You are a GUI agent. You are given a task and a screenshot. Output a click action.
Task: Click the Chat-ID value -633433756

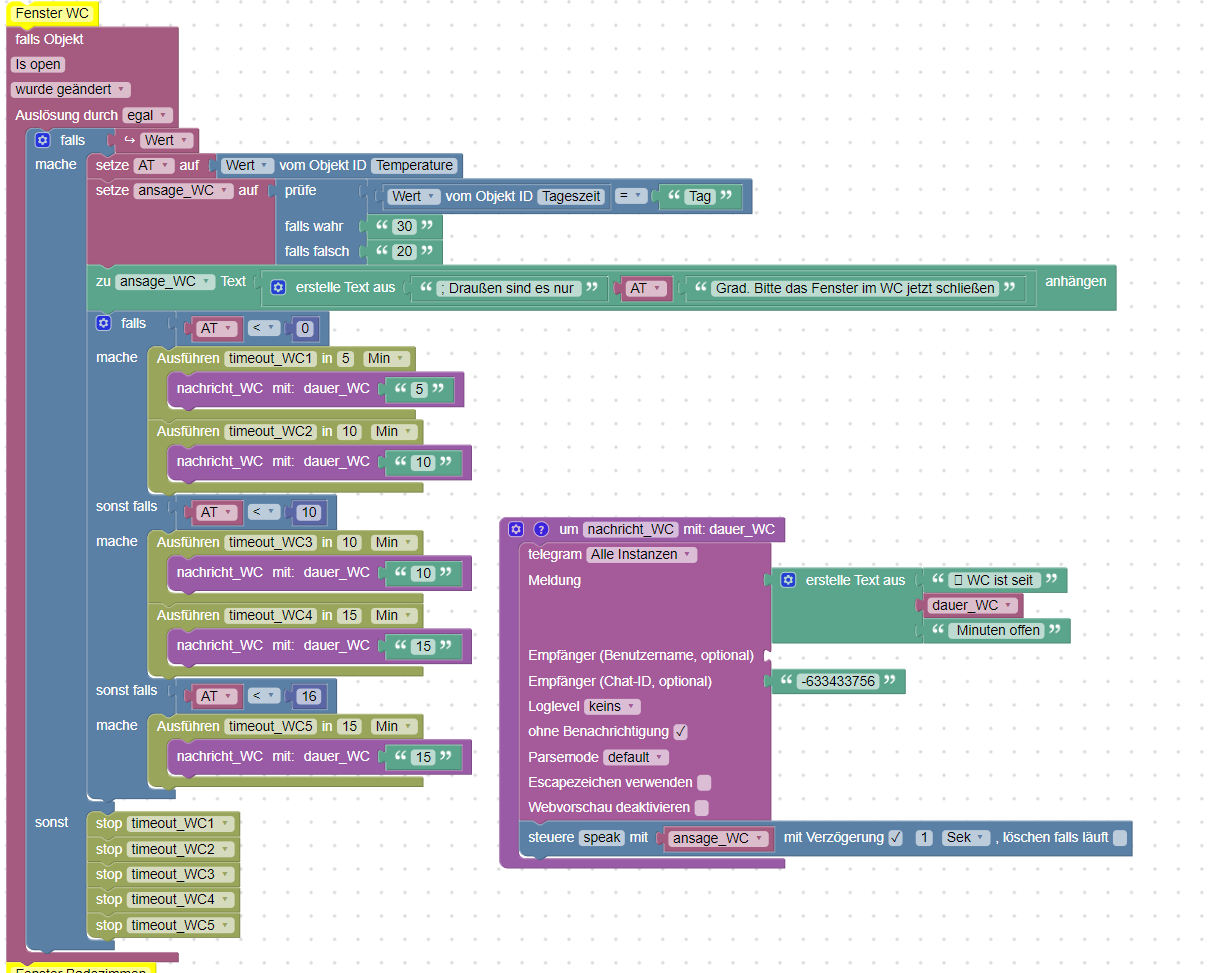(837, 681)
